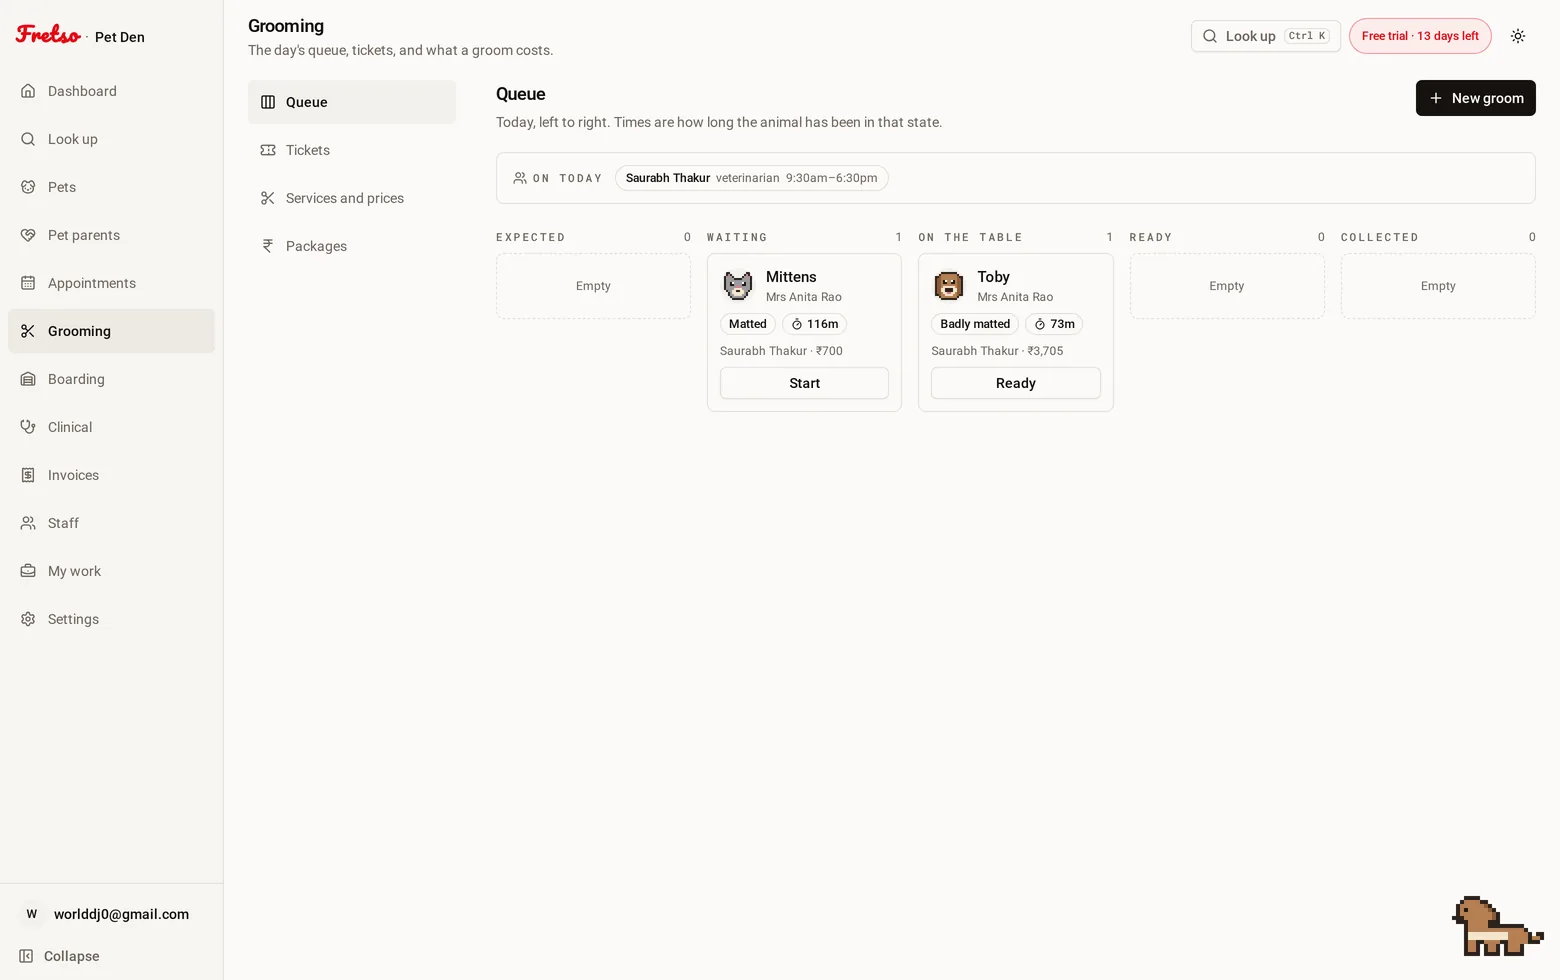The width and height of the screenshot is (1560, 980).
Task: Open Boarding section
Action: (111, 379)
